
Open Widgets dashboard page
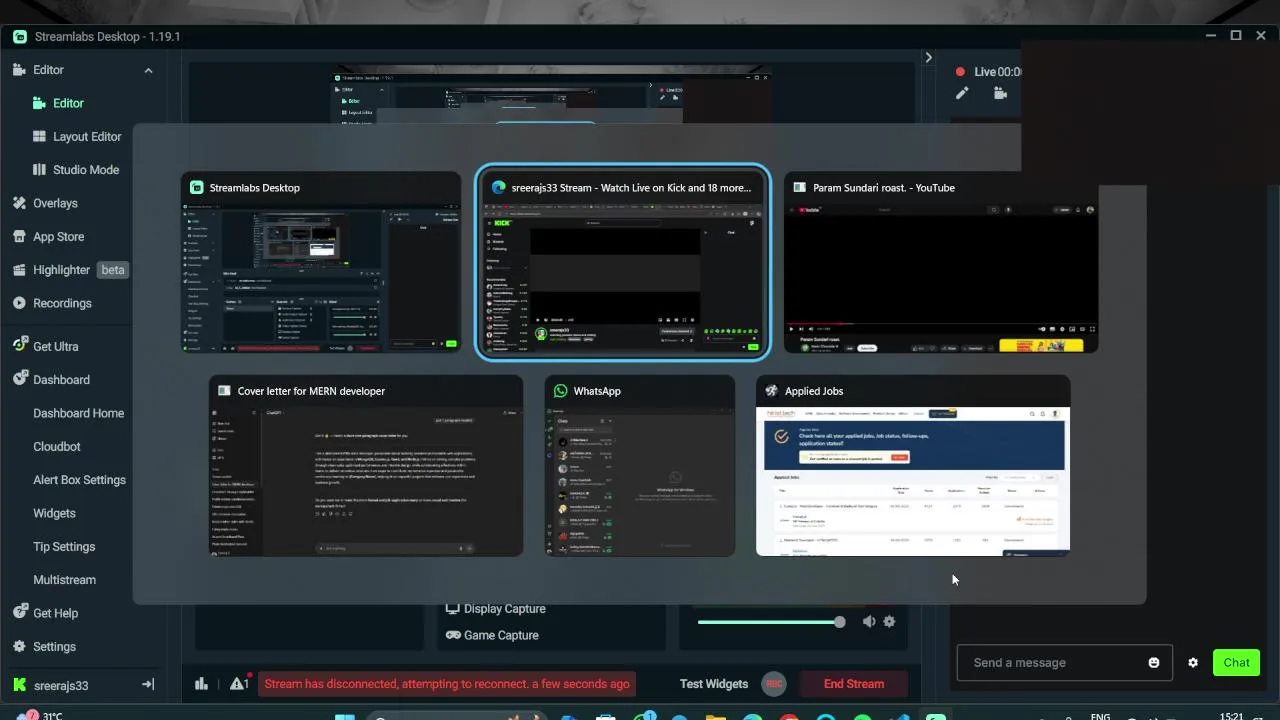click(54, 513)
